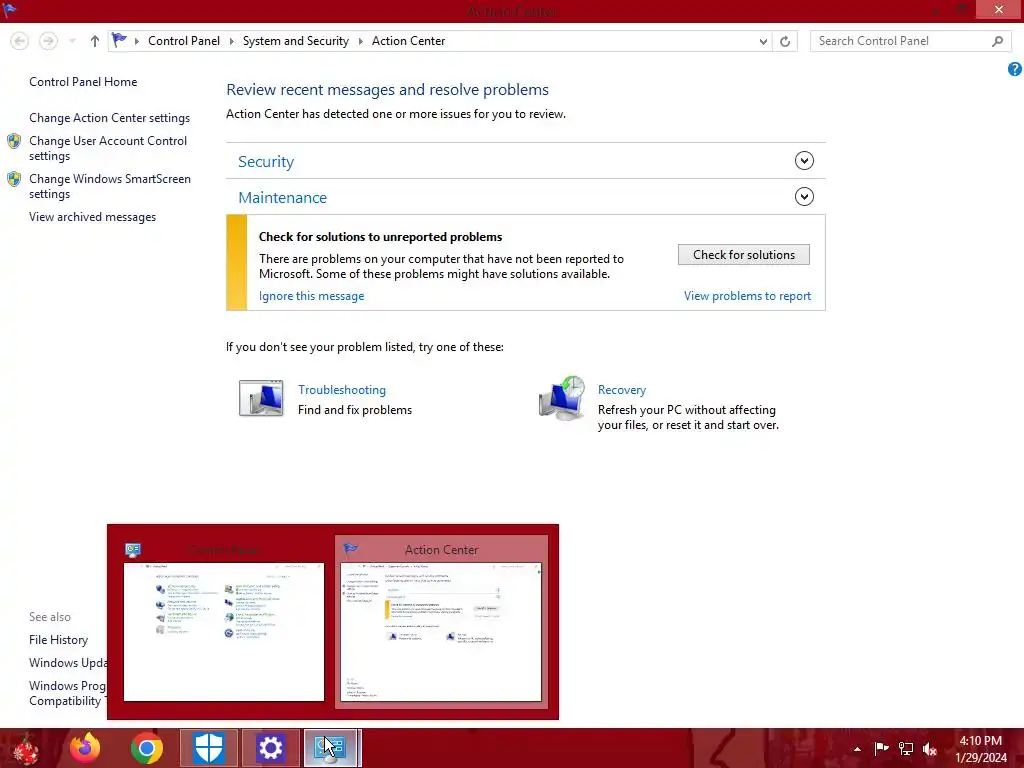
Task: Expand arrow after Control Panel breadcrumb
Action: [231, 41]
